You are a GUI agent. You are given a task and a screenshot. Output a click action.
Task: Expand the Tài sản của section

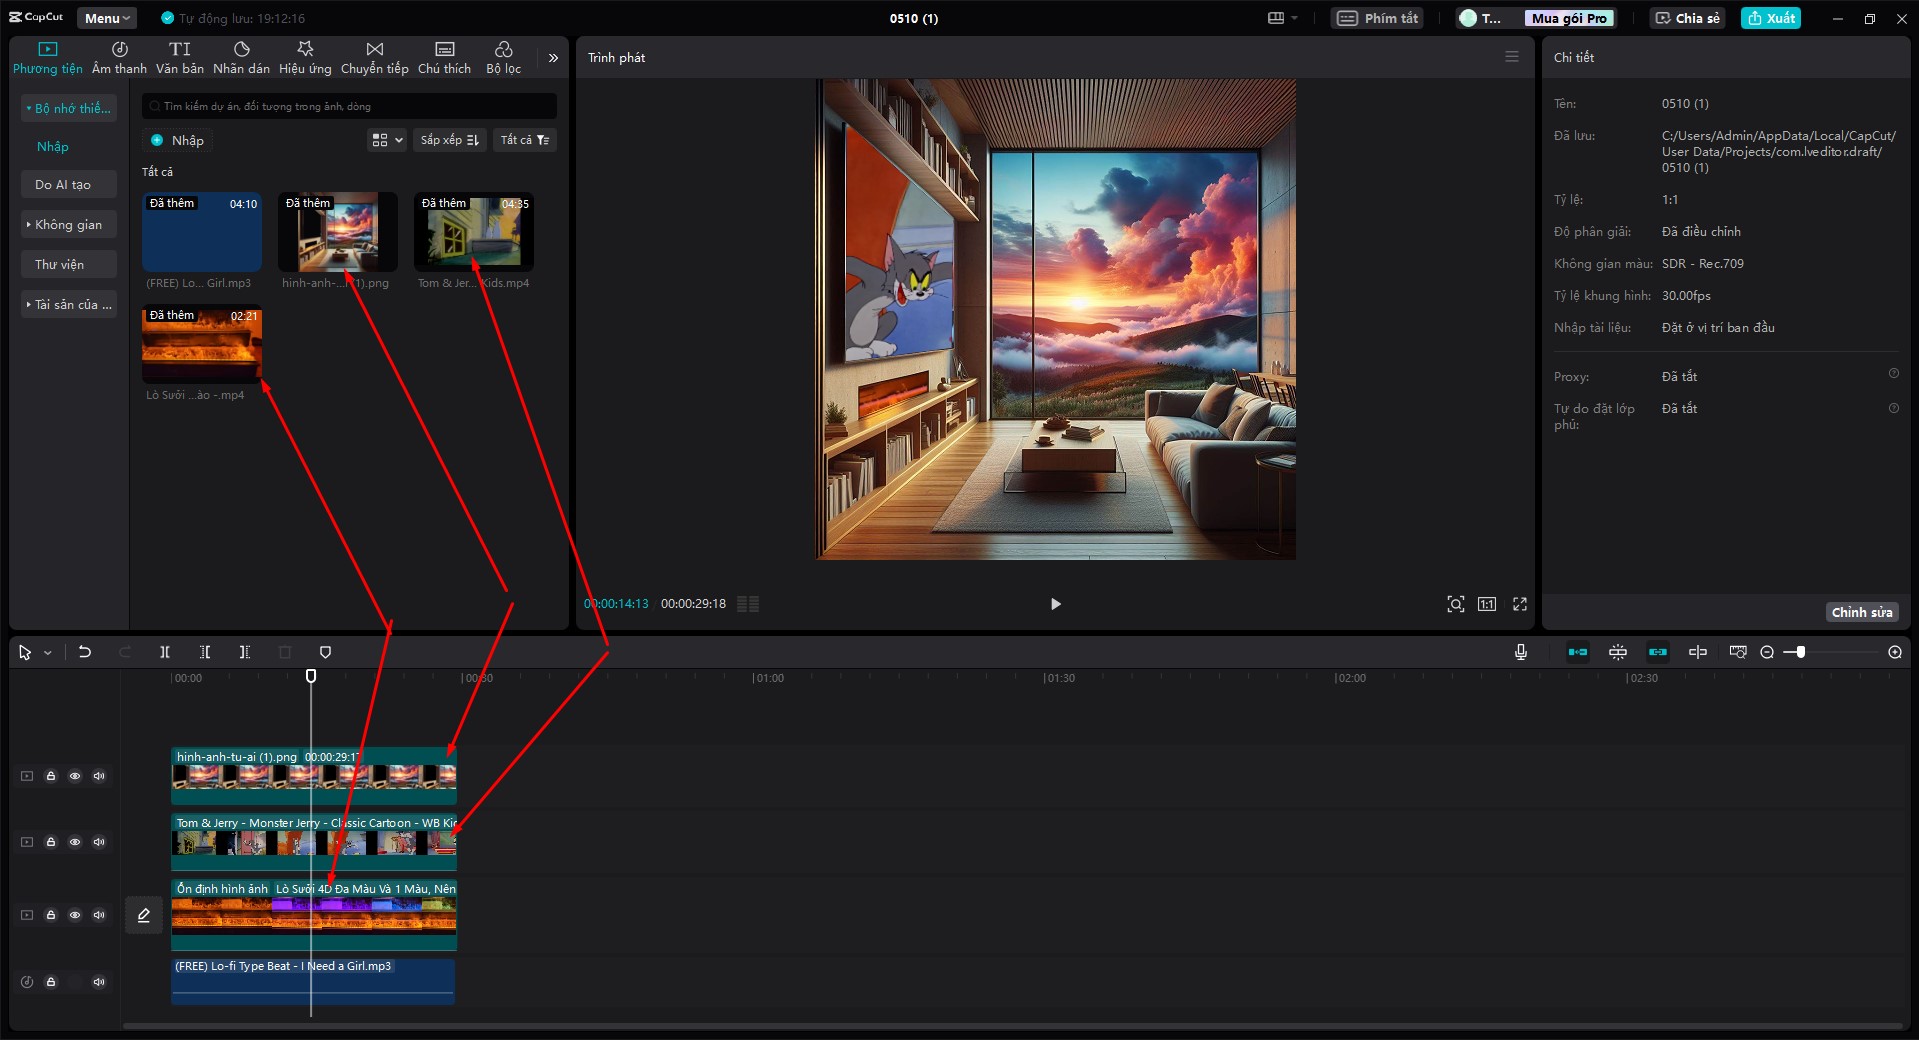69,304
